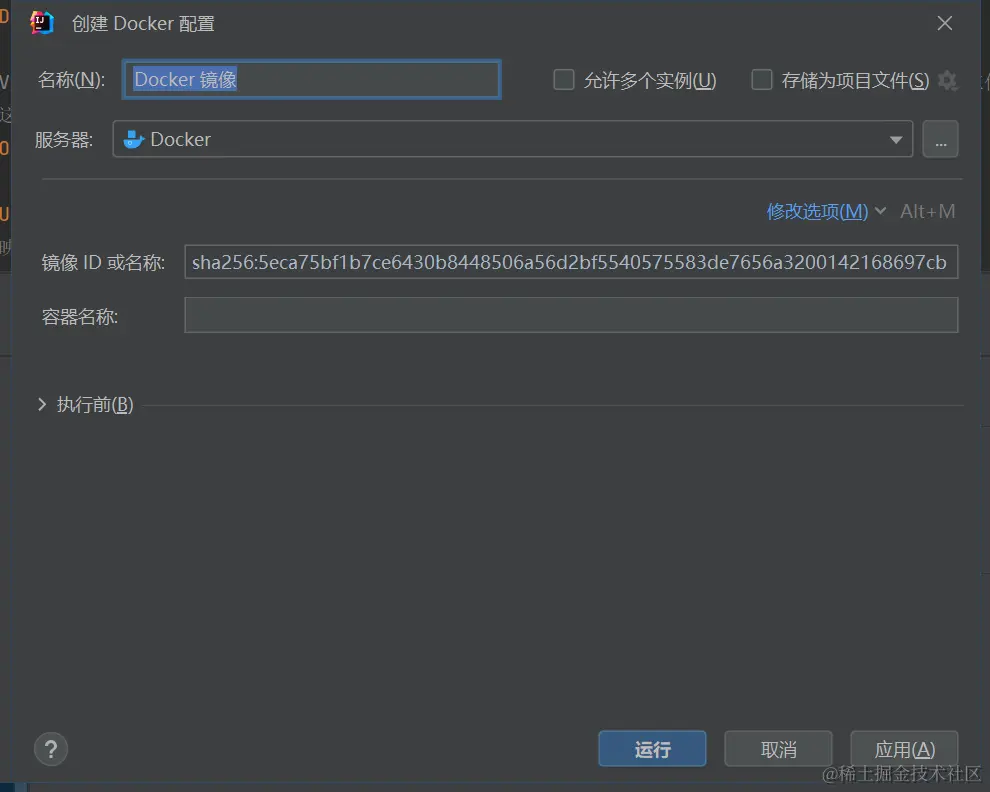990x792 pixels.
Task: Click the 镜像 ID 或名称 sha256 field
Action: tap(571, 261)
